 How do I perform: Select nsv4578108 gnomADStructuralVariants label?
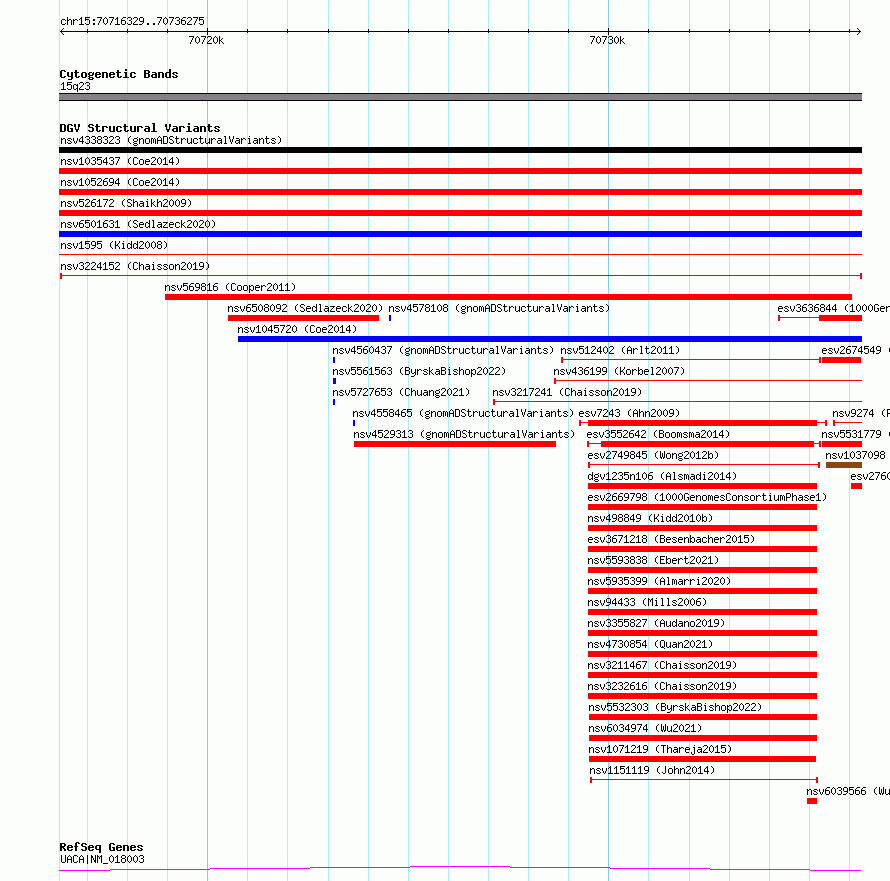tap(499, 308)
